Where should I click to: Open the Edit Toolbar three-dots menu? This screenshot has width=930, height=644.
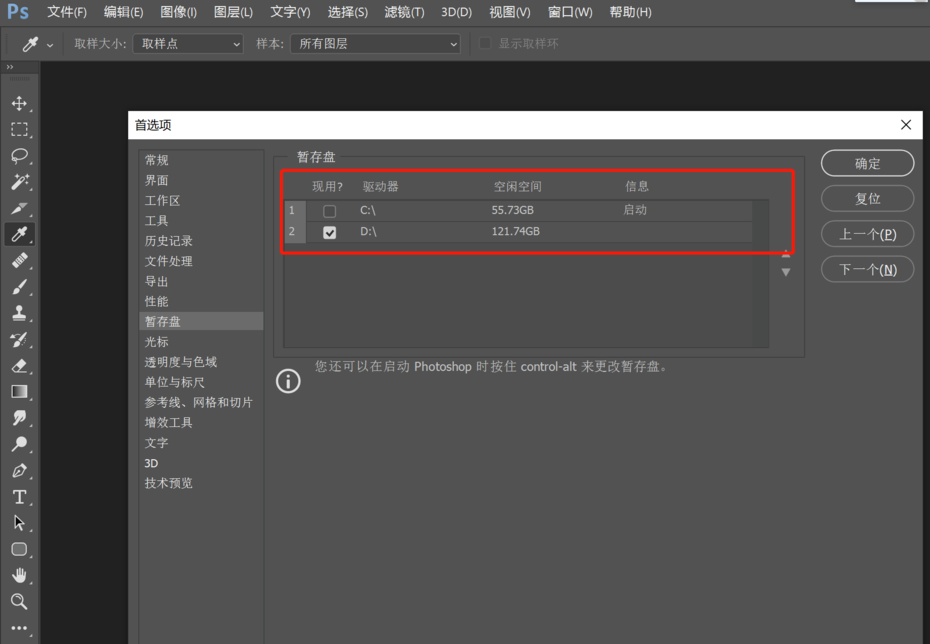(x=19, y=628)
